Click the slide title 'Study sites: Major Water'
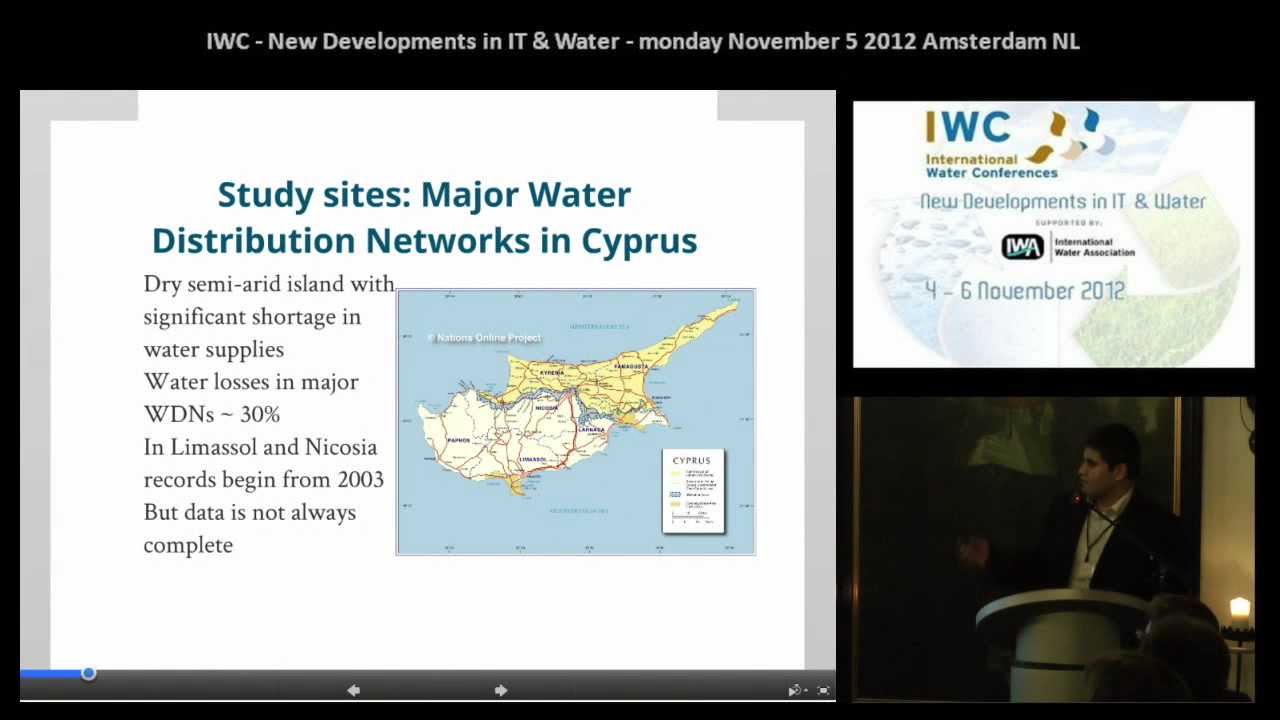This screenshot has width=1280, height=720. click(x=424, y=194)
